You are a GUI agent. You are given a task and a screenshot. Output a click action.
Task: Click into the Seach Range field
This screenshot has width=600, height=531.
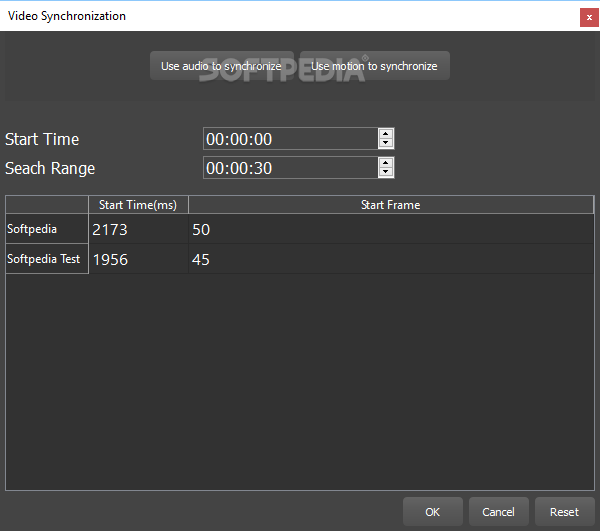coord(290,168)
